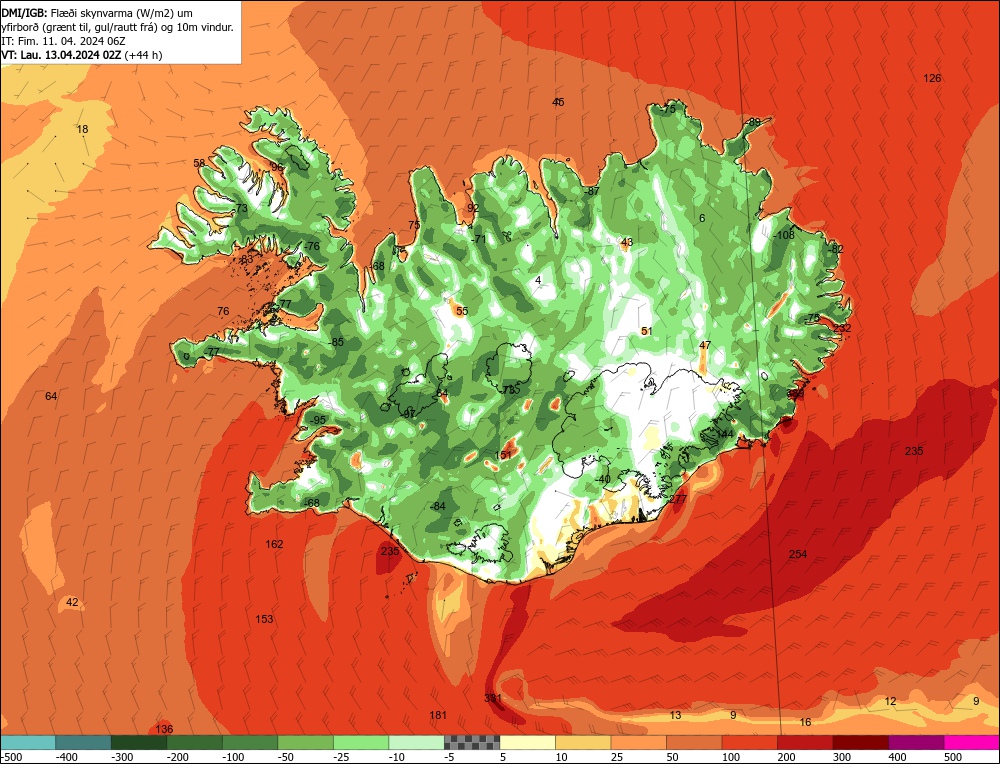
Task: Click the map value '58' near the Westfjords
Action: pyautogui.click(x=200, y=163)
